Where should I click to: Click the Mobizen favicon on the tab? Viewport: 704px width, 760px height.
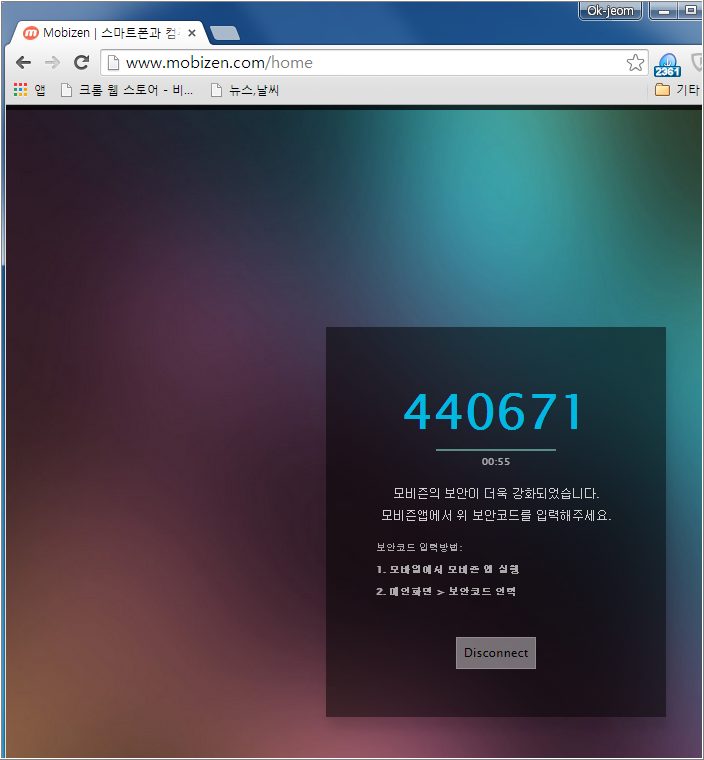(31, 33)
